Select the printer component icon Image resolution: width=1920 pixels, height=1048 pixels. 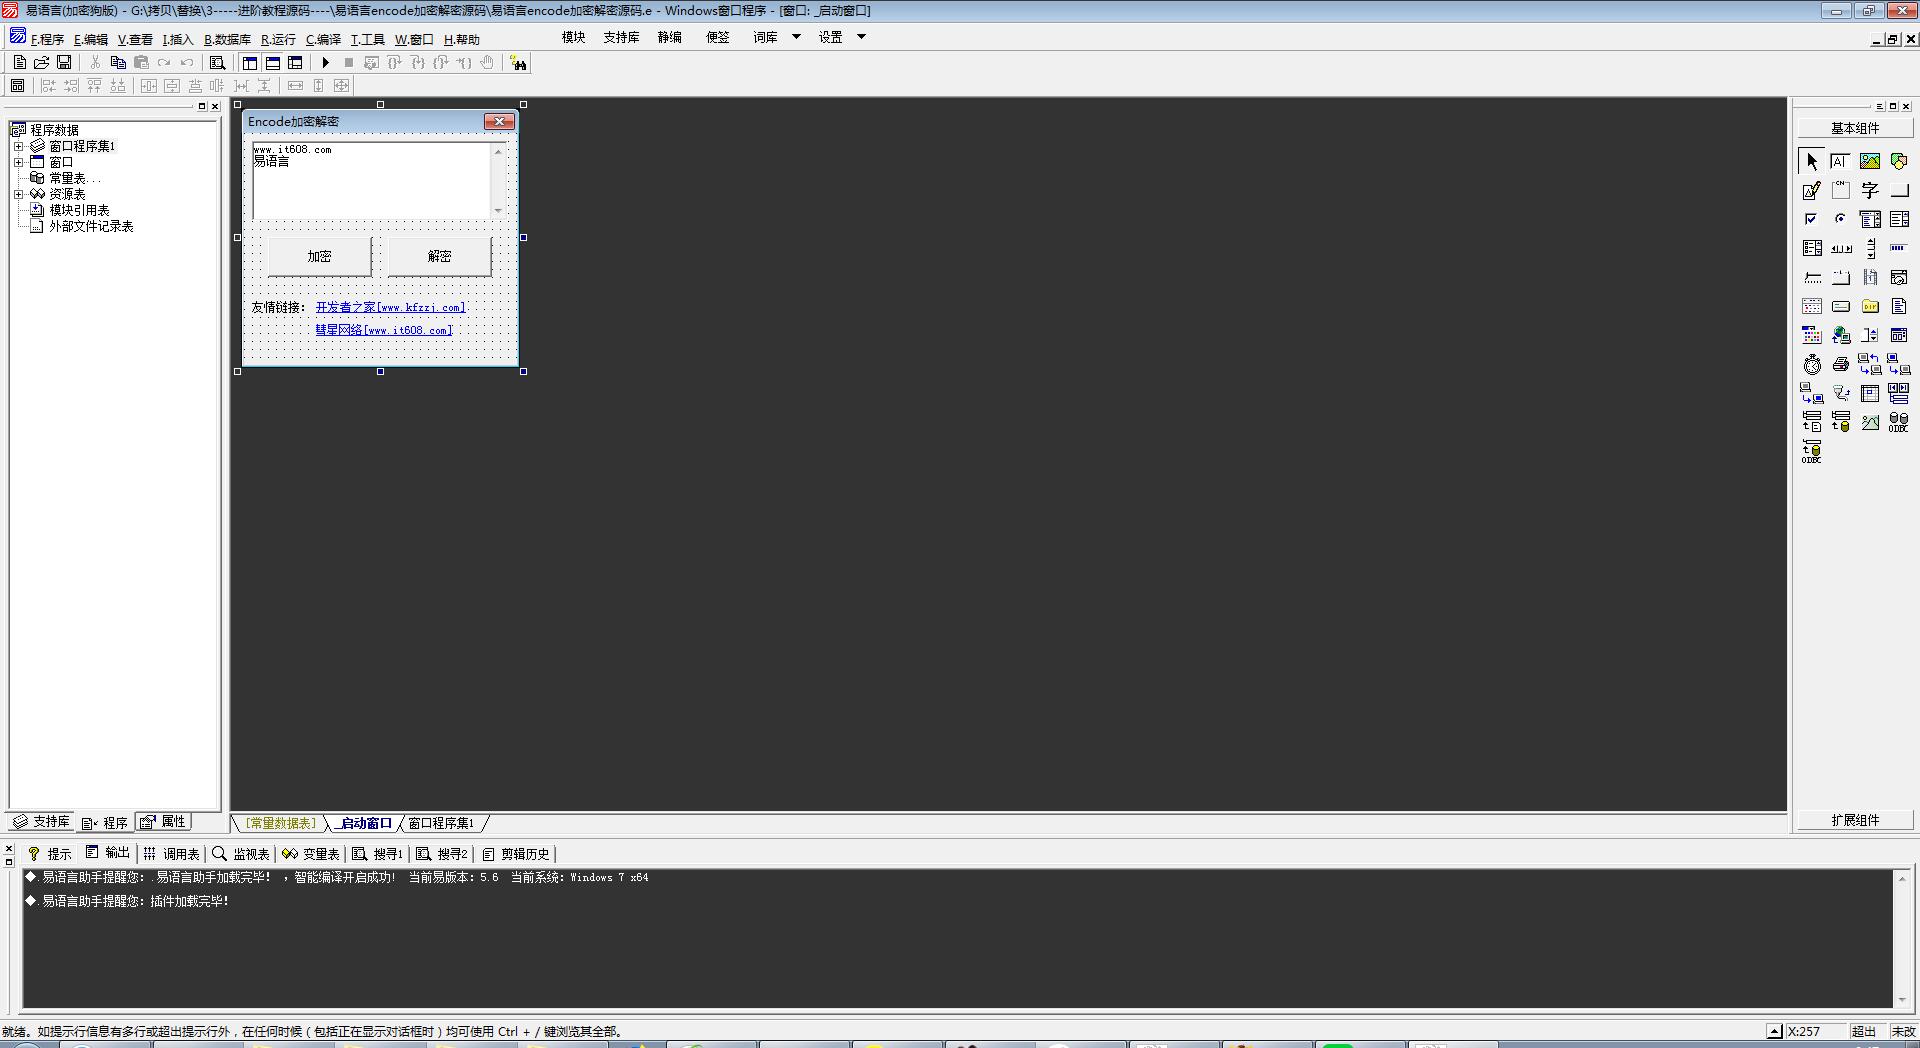point(1841,364)
